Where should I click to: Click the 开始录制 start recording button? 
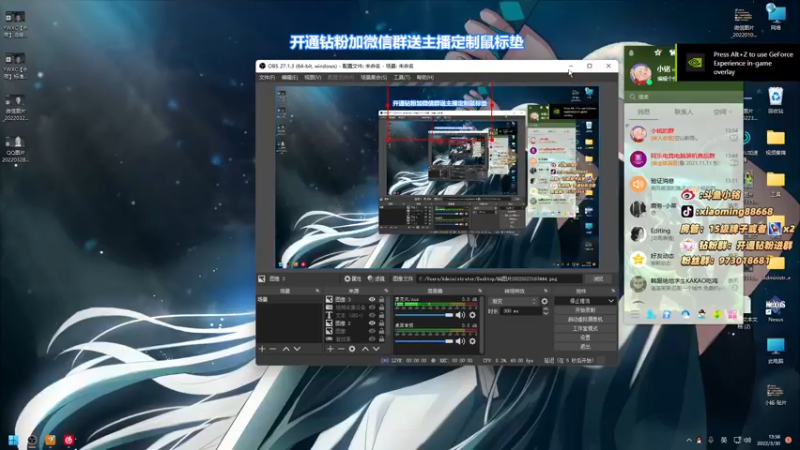(585, 310)
